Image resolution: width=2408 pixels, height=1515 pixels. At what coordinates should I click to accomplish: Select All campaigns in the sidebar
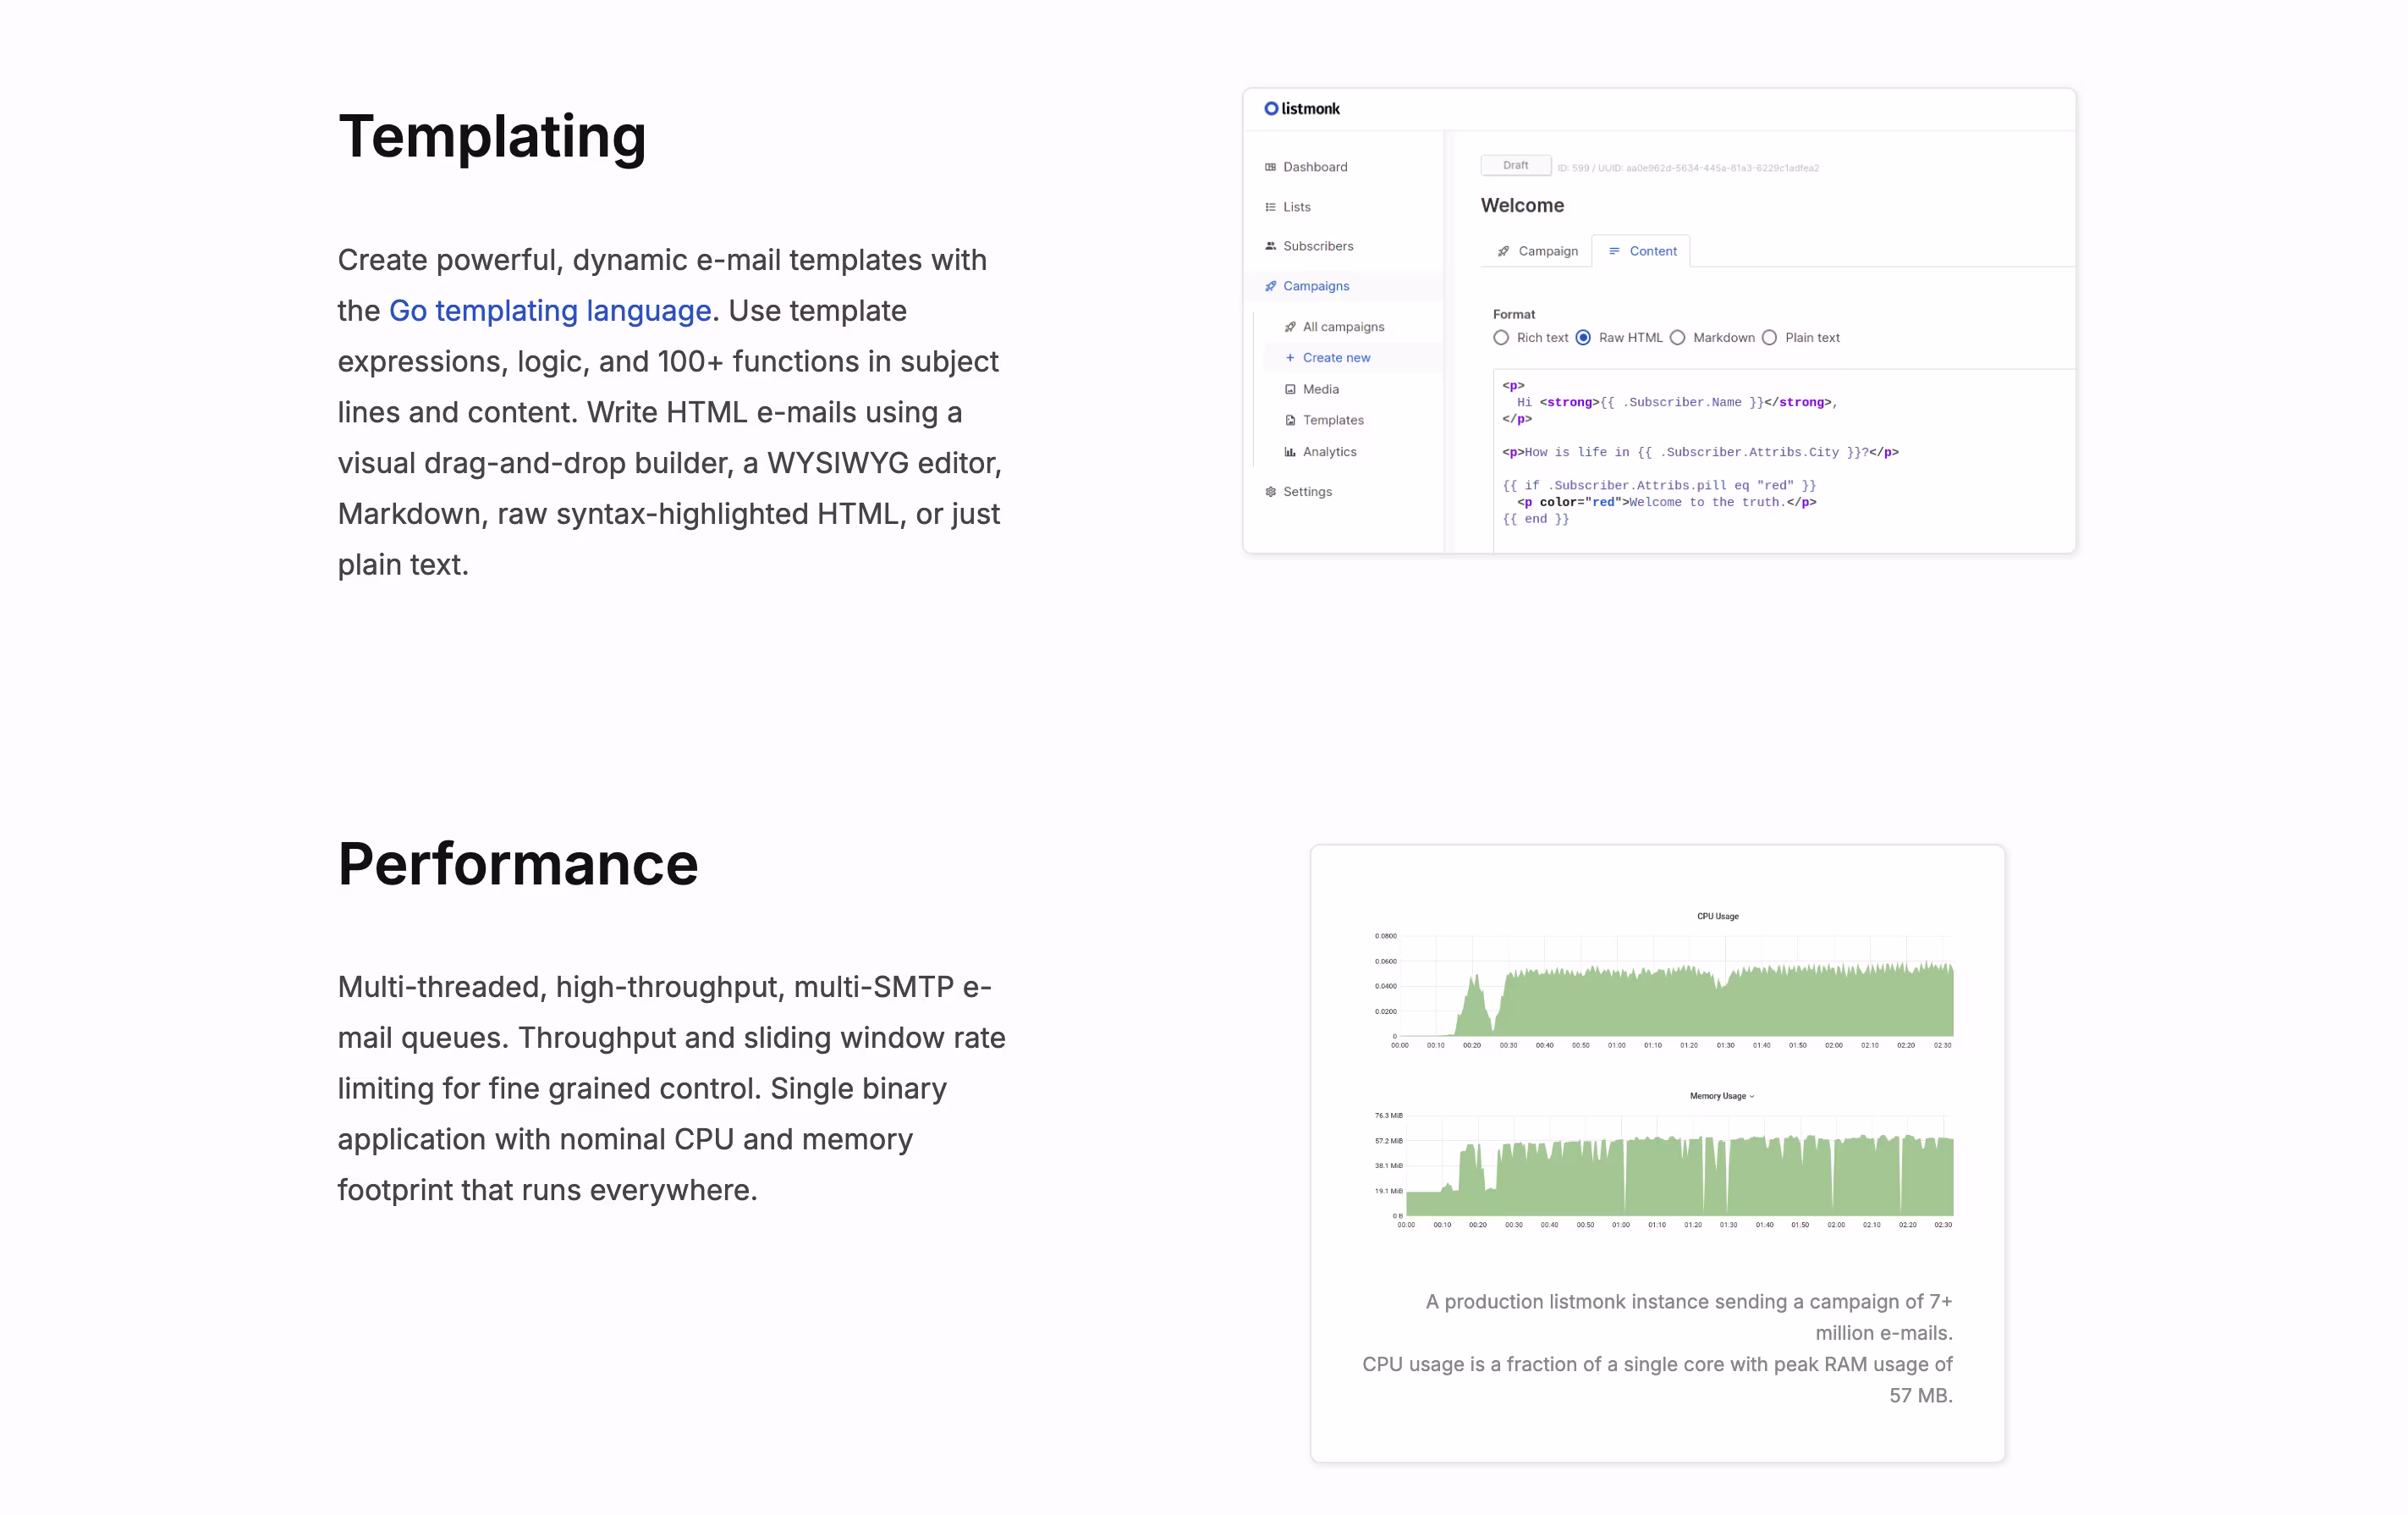[1342, 326]
